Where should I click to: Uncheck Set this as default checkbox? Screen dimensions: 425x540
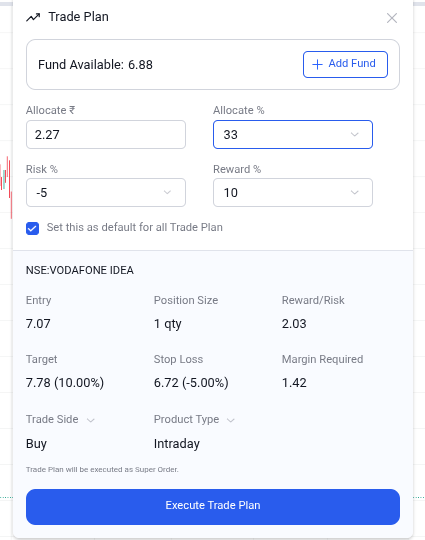click(32, 228)
